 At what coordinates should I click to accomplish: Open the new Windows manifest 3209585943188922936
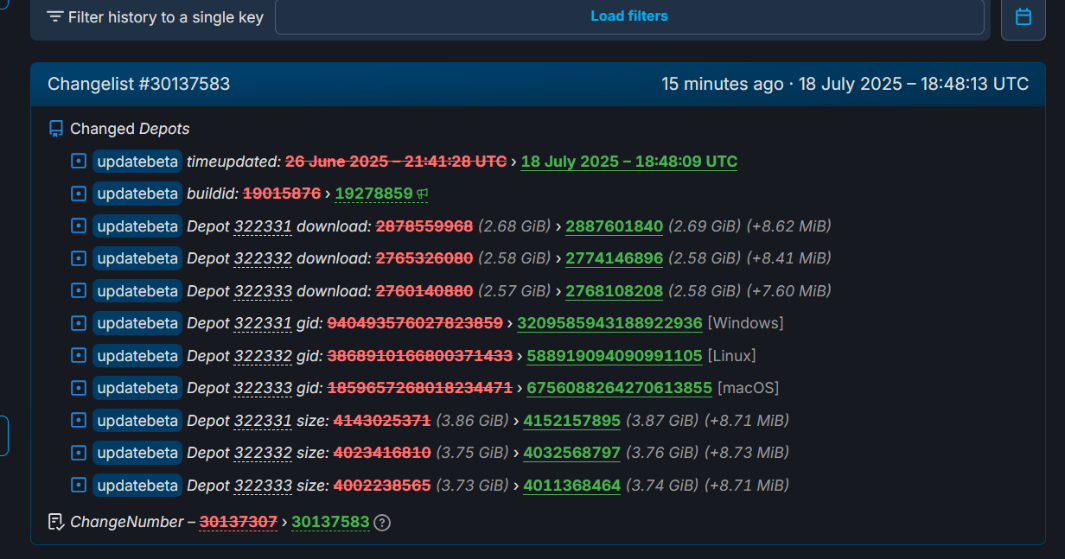coord(610,323)
